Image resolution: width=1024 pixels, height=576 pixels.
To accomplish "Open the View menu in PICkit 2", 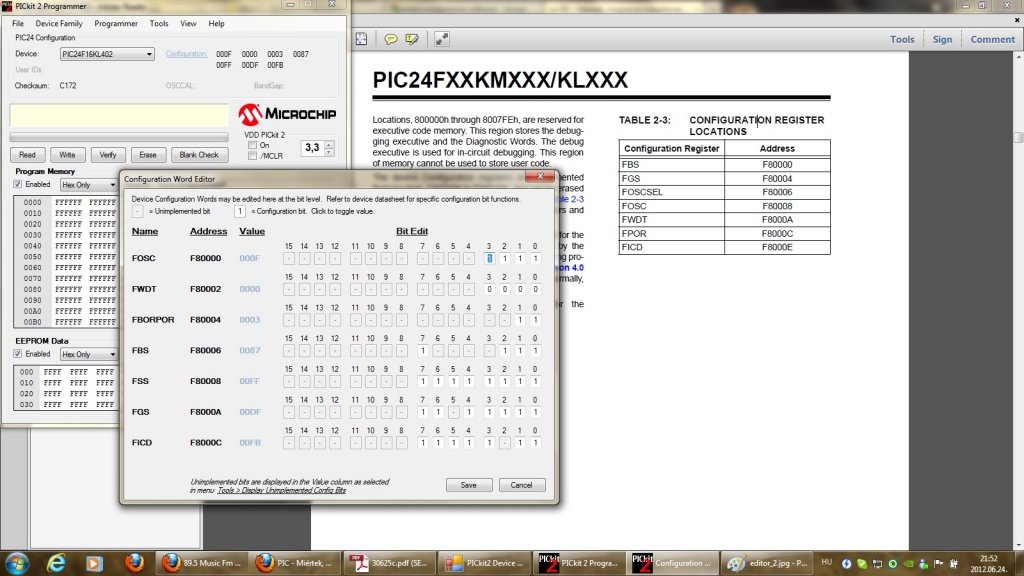I will tap(188, 24).
